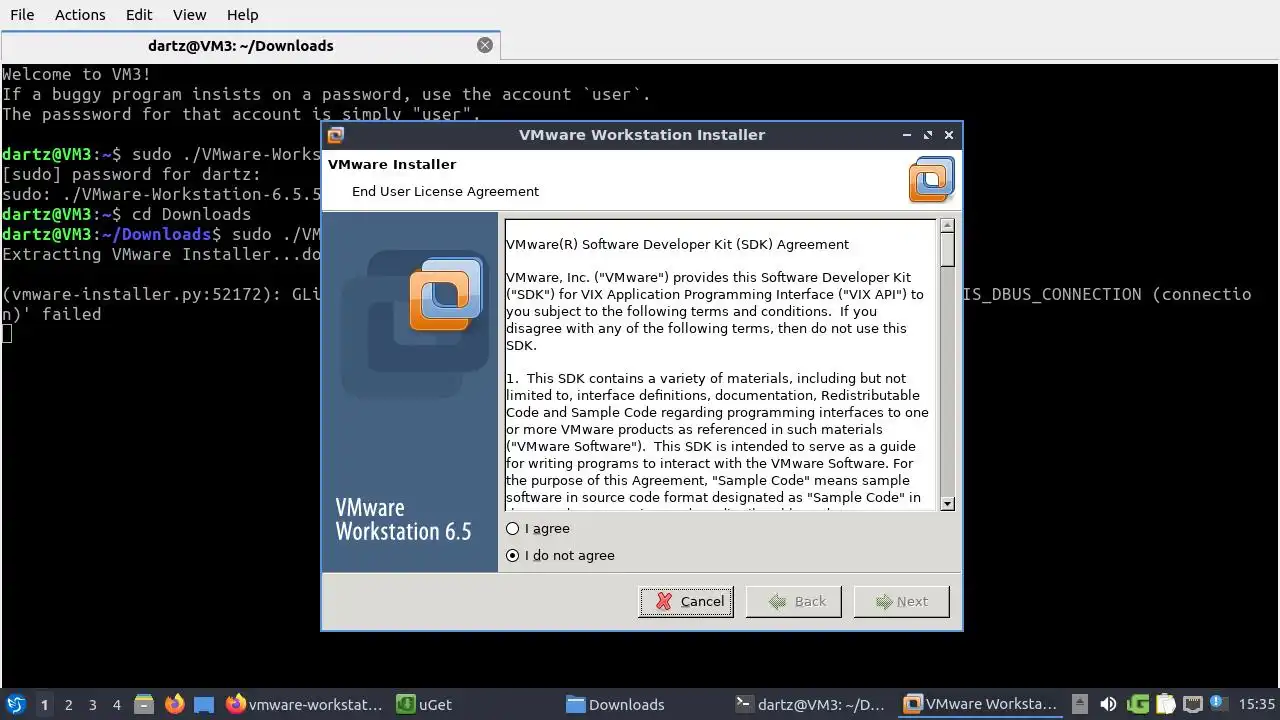Image resolution: width=1280 pixels, height=720 pixels.
Task: Open the volume control tray icon
Action: [x=1108, y=704]
